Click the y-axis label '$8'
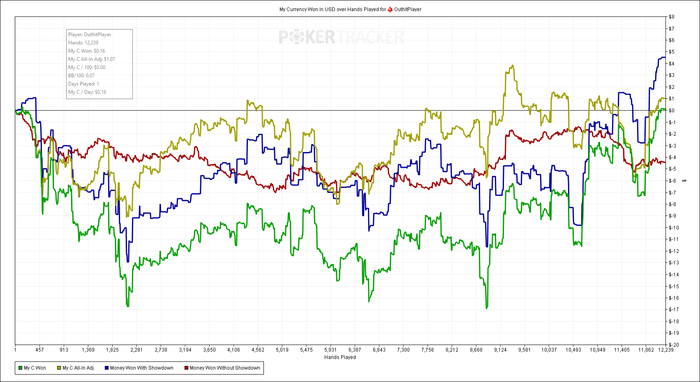This screenshot has width=700, height=382. (671, 17)
